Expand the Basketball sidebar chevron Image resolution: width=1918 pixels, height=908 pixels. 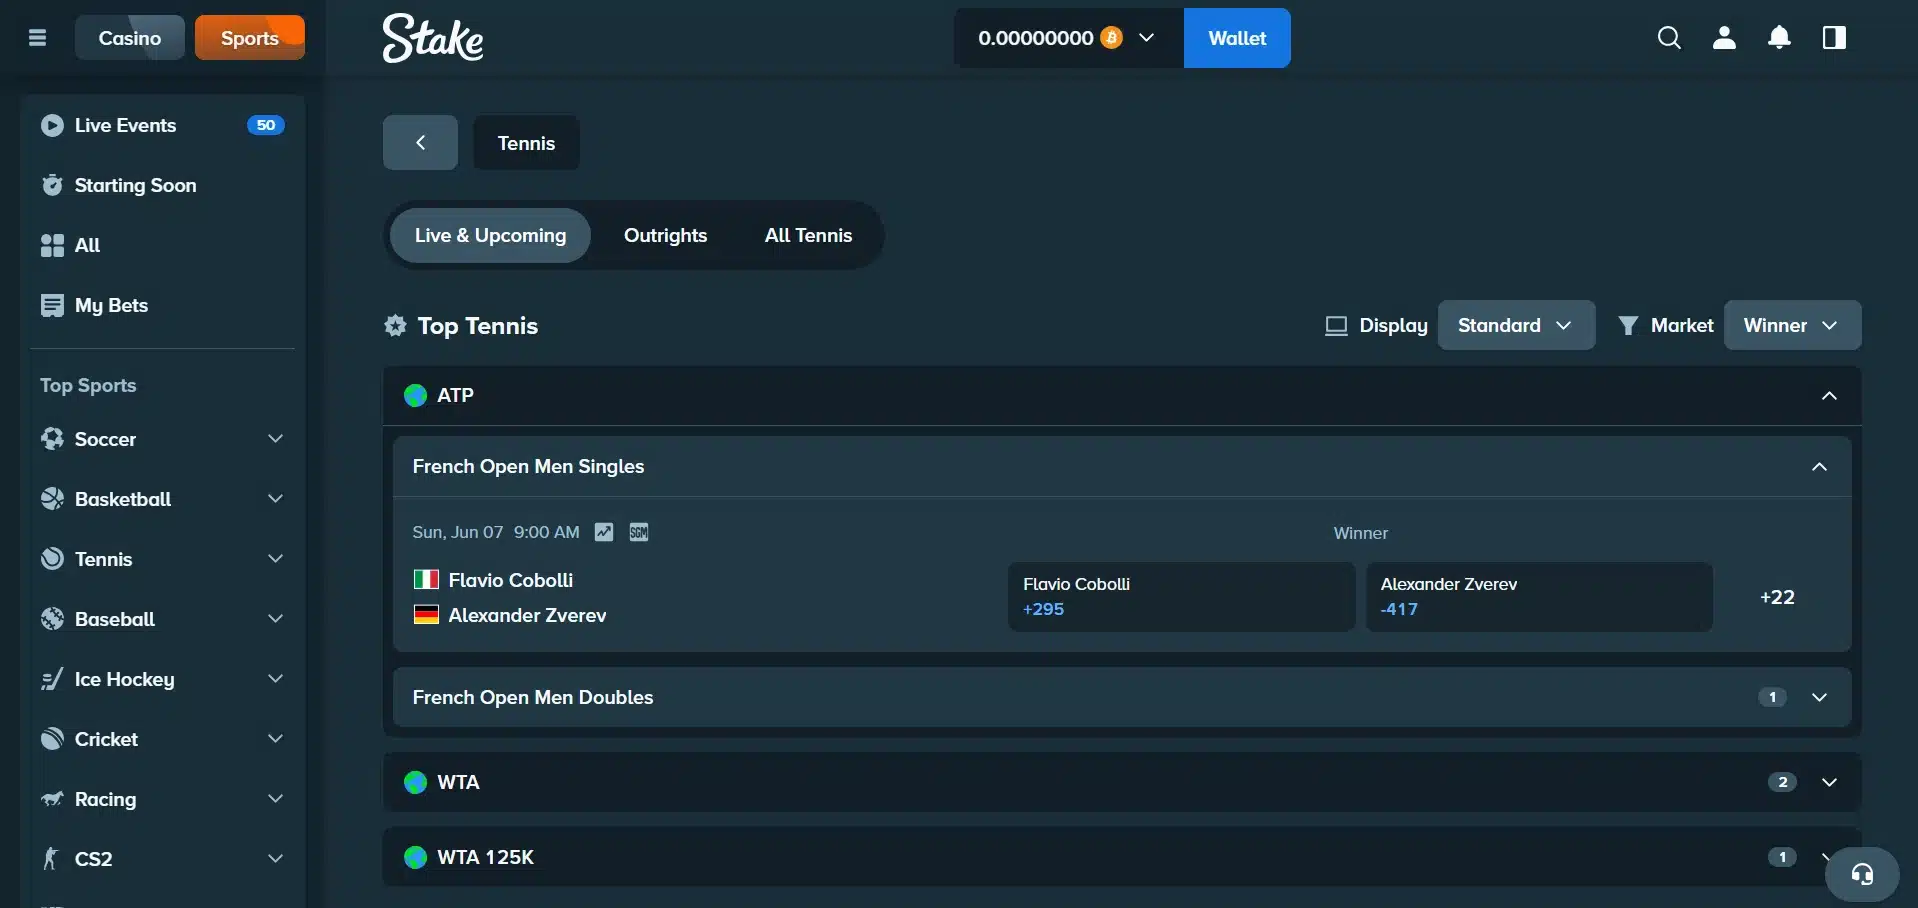click(x=275, y=499)
